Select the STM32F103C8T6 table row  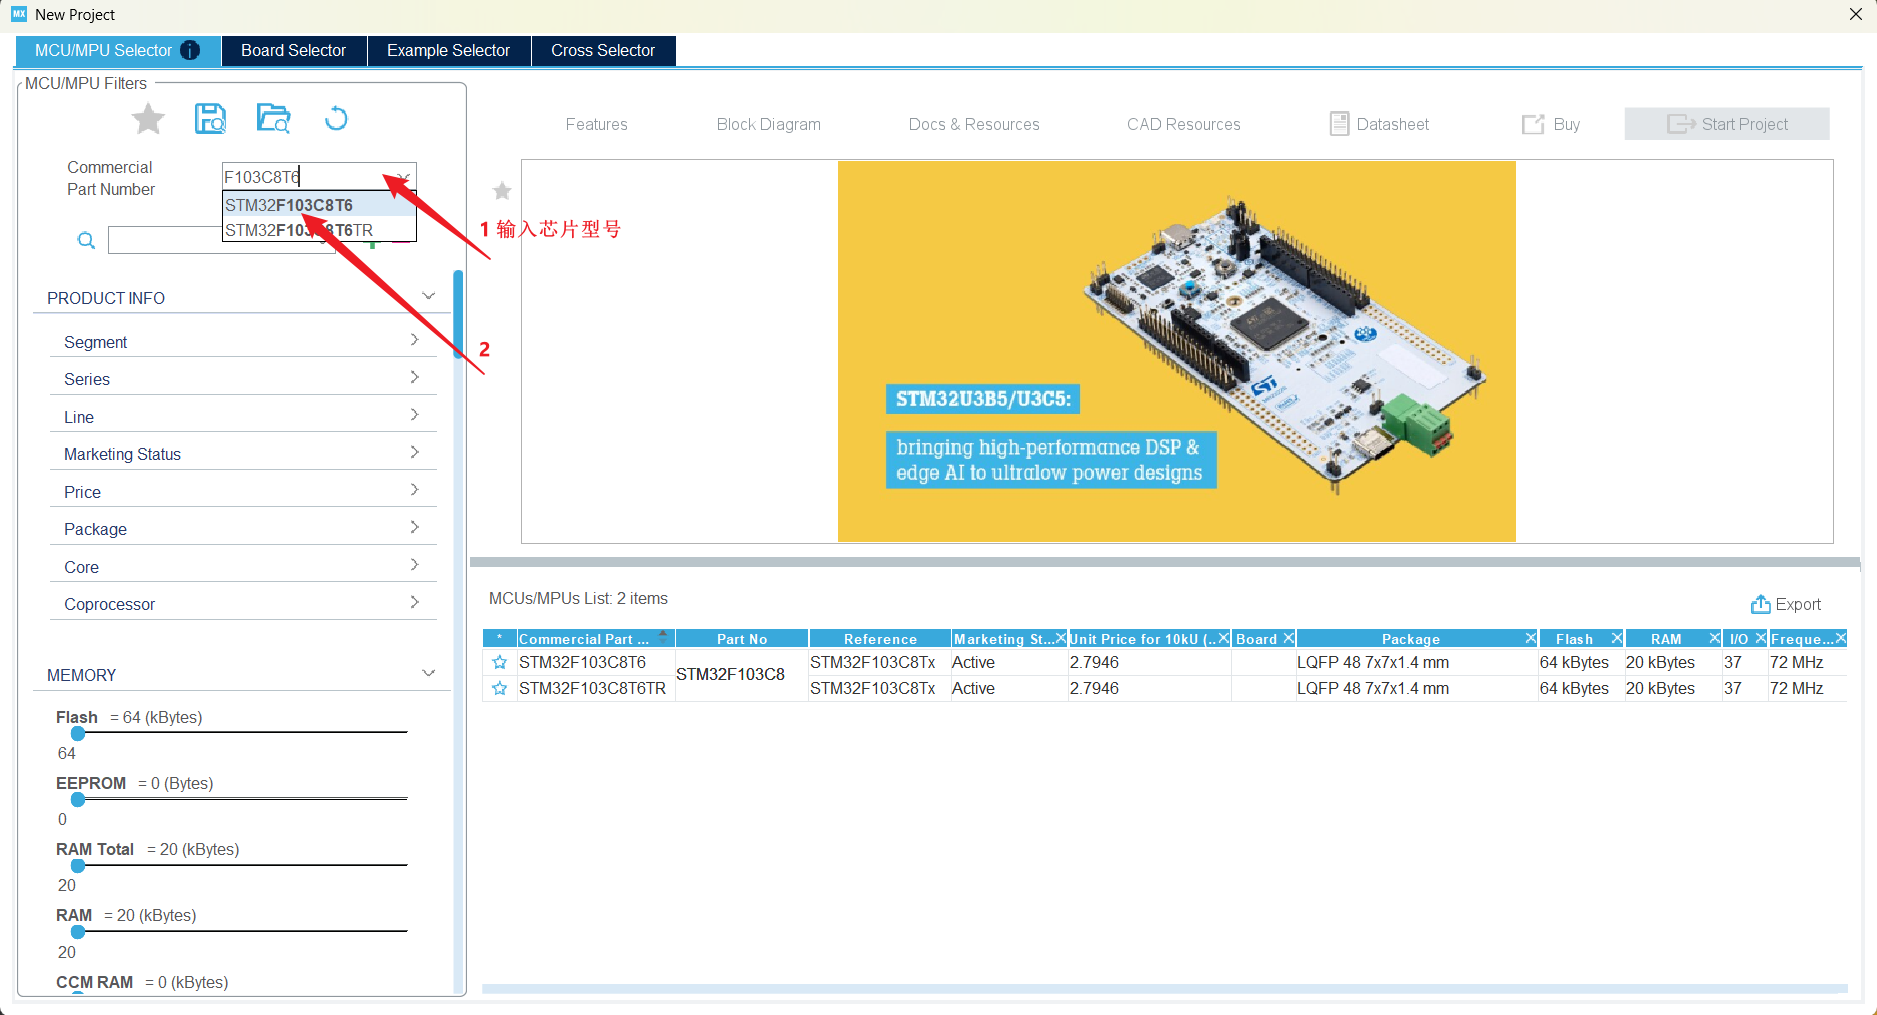tap(1165, 662)
